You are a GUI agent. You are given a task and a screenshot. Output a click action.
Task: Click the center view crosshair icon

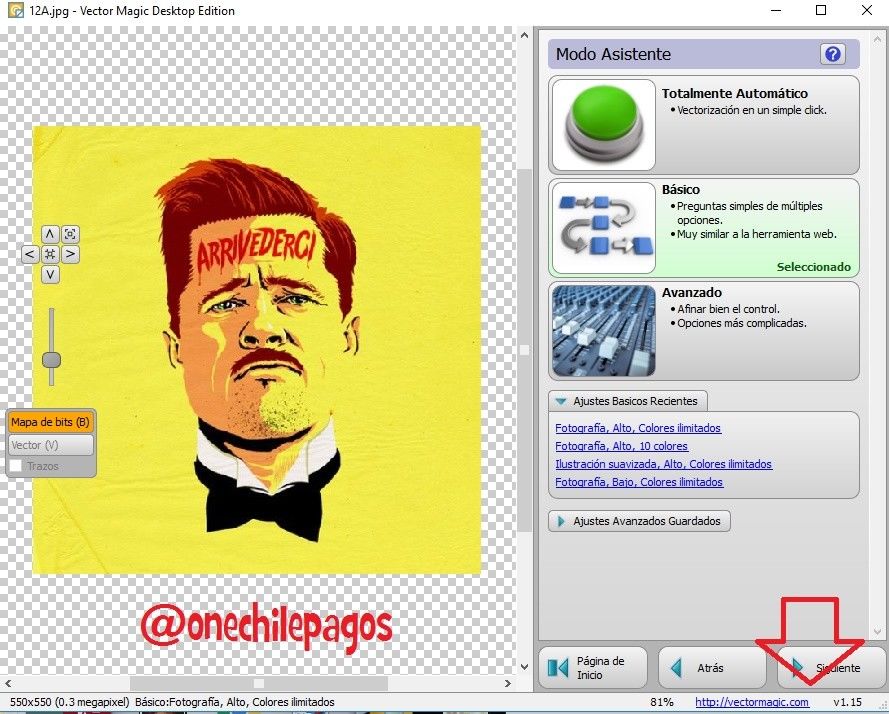coord(49,254)
